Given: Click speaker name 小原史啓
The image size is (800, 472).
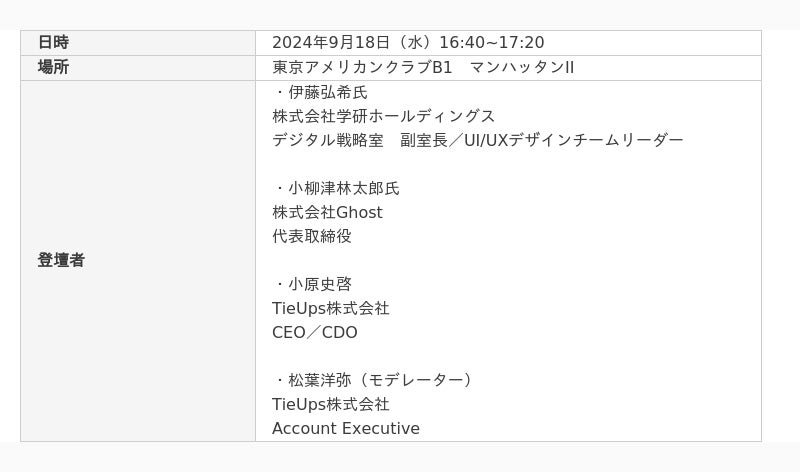Looking at the screenshot, I should click(320, 284).
